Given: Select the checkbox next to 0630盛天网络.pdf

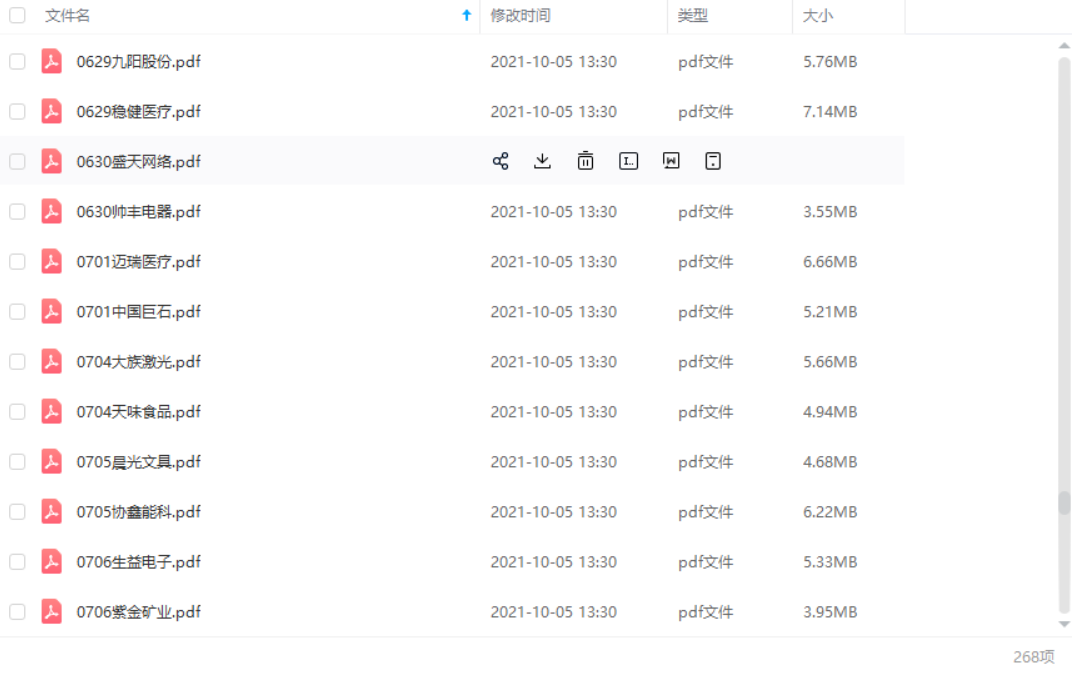Looking at the screenshot, I should [x=18, y=161].
